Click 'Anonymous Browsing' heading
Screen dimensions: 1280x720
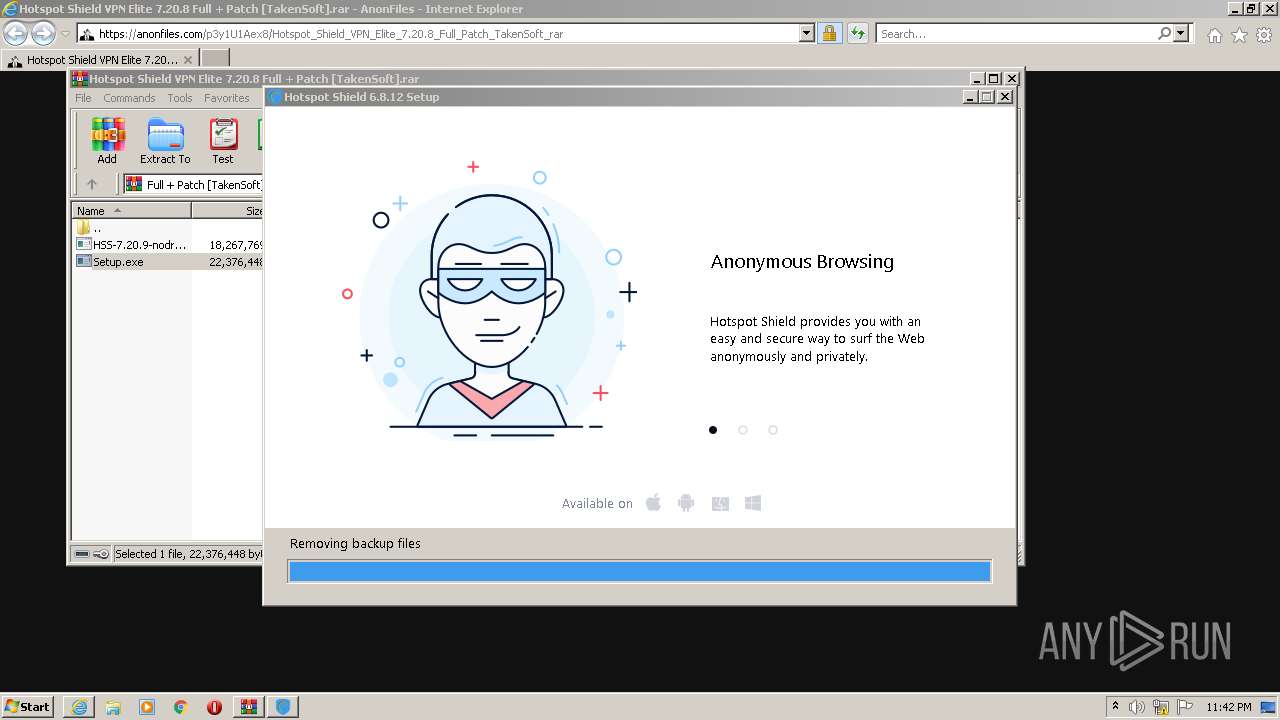tap(802, 262)
